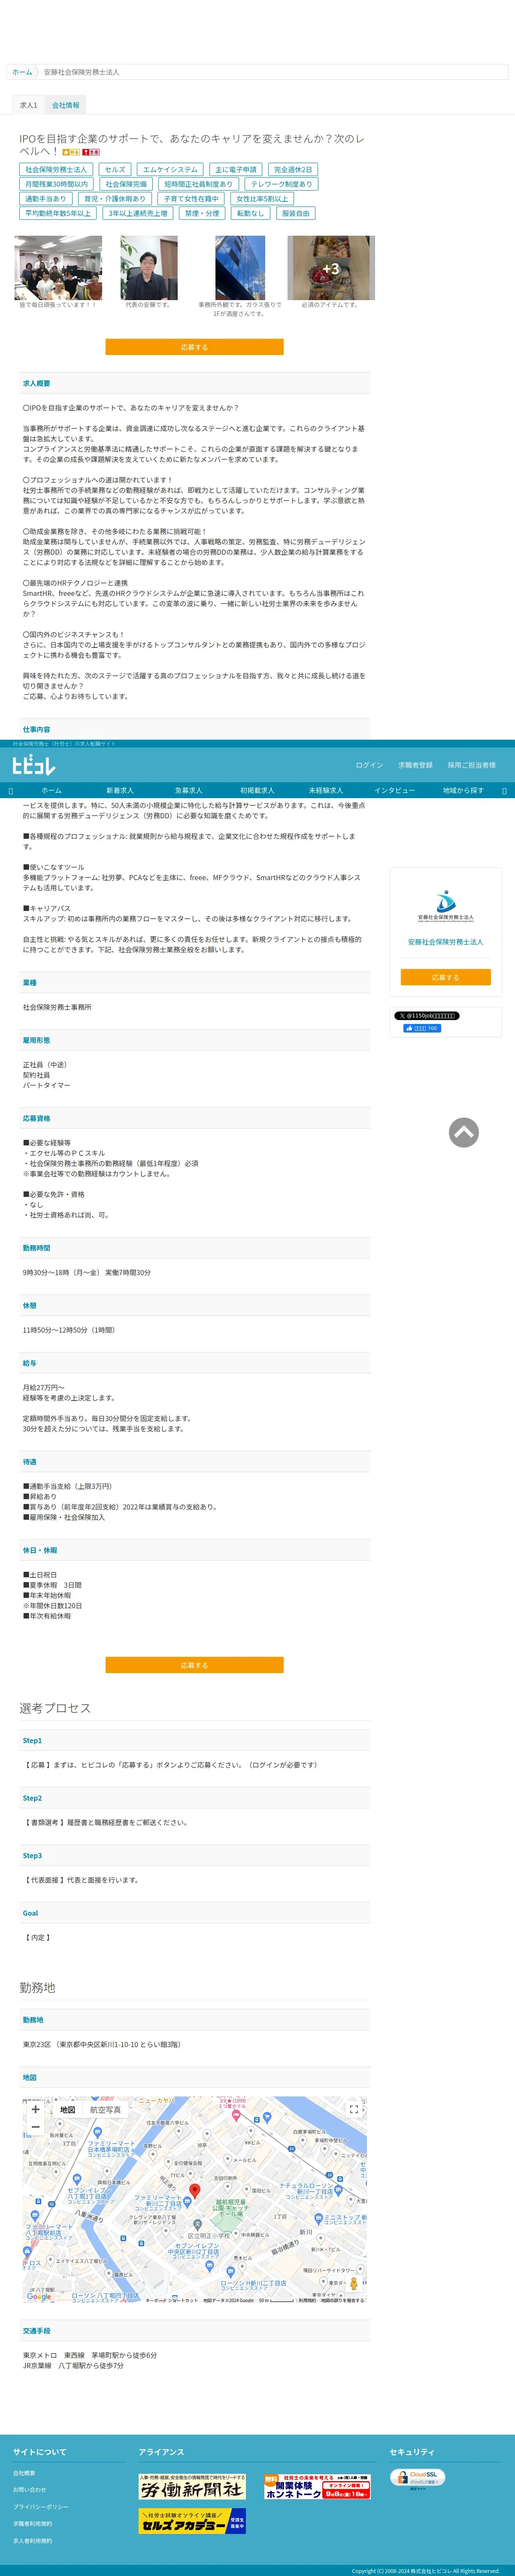Open the 未経験求人 menu item
Image resolution: width=515 pixels, height=2576 pixels.
(x=326, y=790)
